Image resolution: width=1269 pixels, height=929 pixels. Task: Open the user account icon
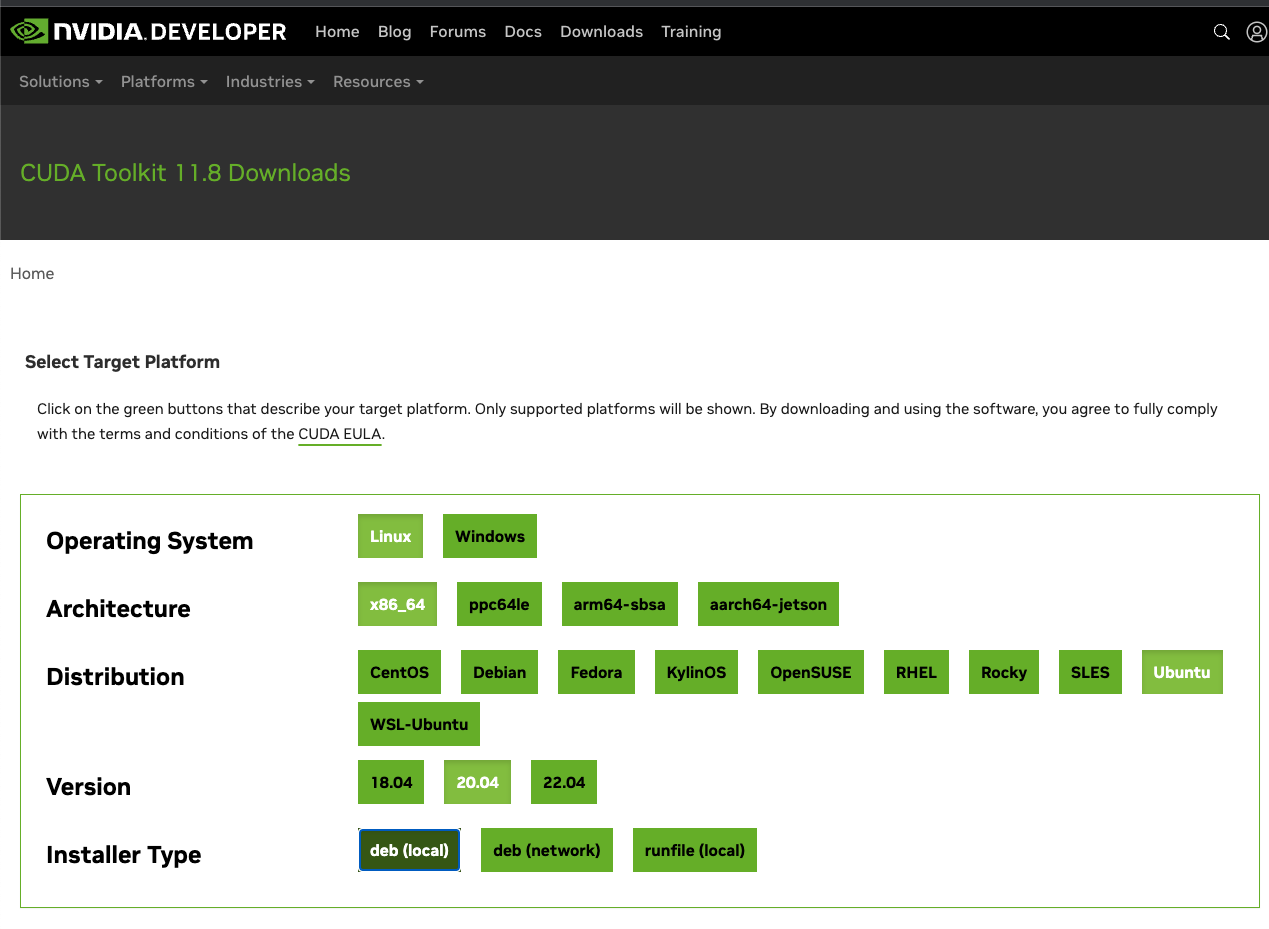pyautogui.click(x=1257, y=32)
